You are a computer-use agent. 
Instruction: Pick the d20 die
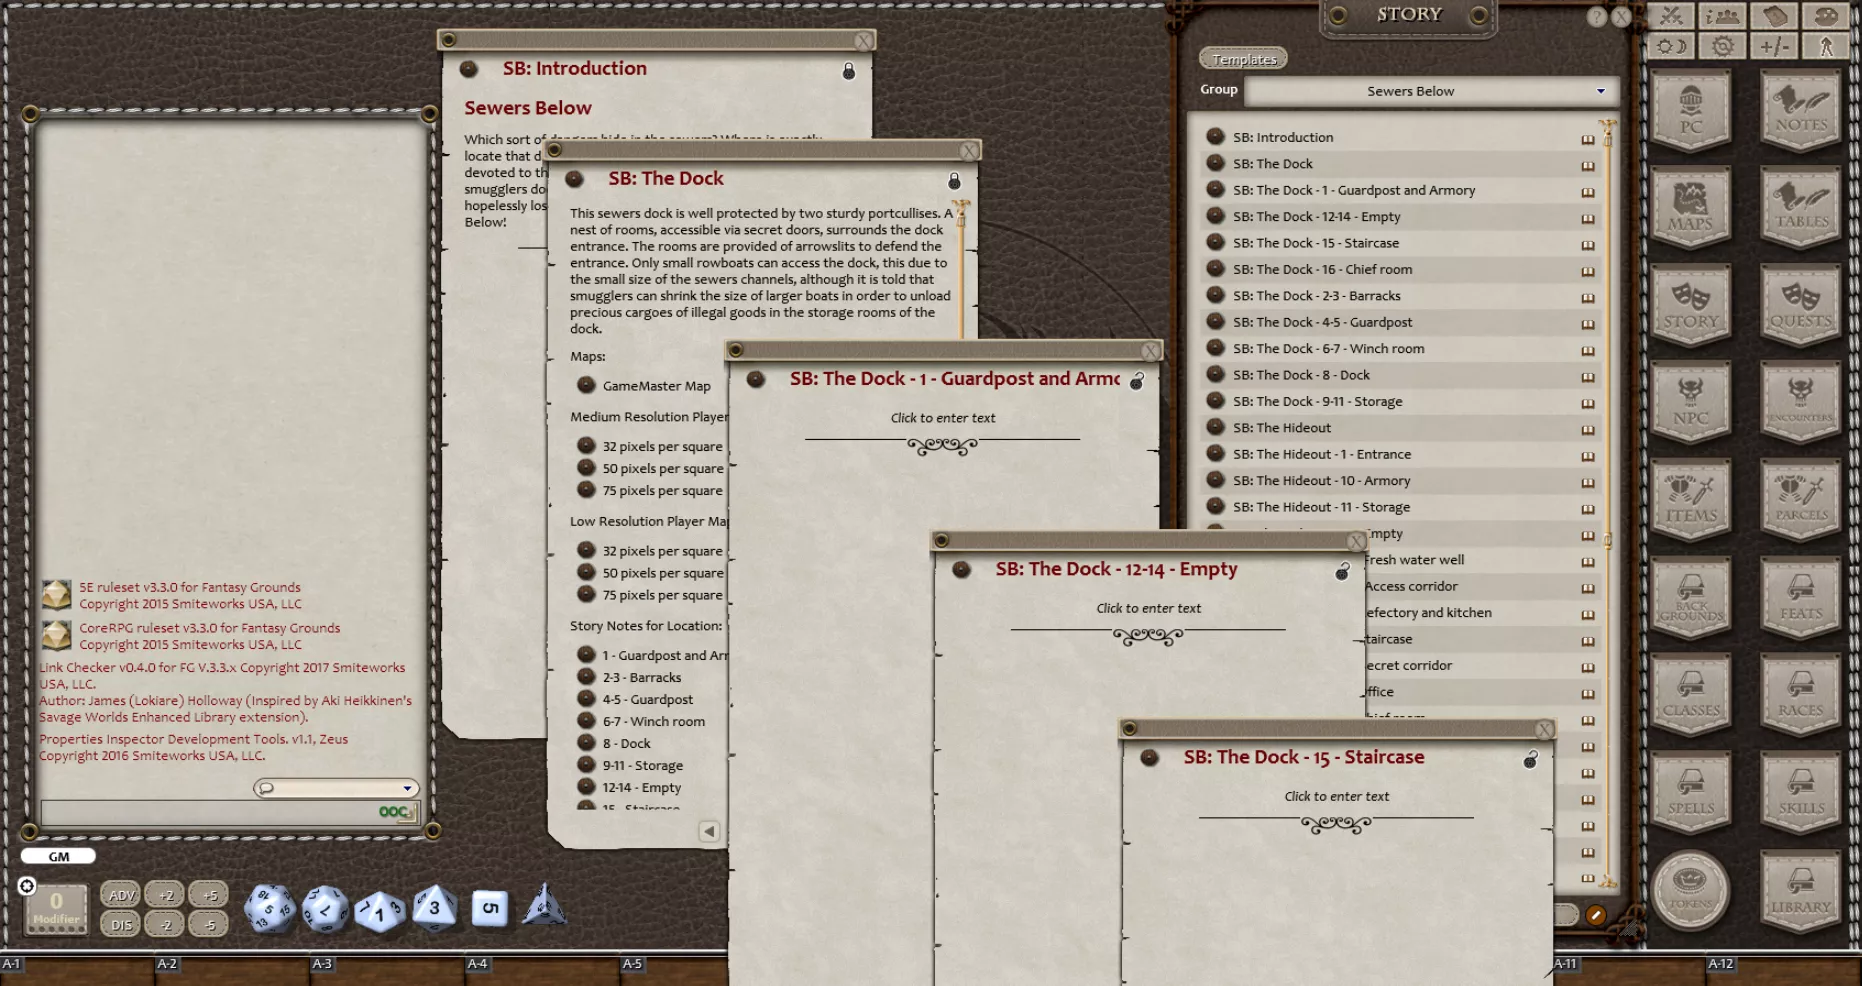(270, 908)
